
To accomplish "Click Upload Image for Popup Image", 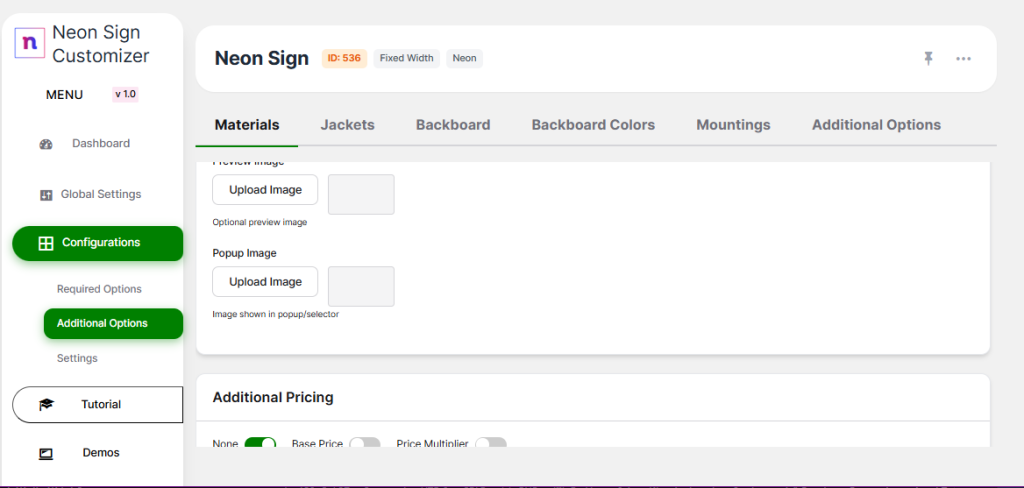I will pyautogui.click(x=265, y=282).
